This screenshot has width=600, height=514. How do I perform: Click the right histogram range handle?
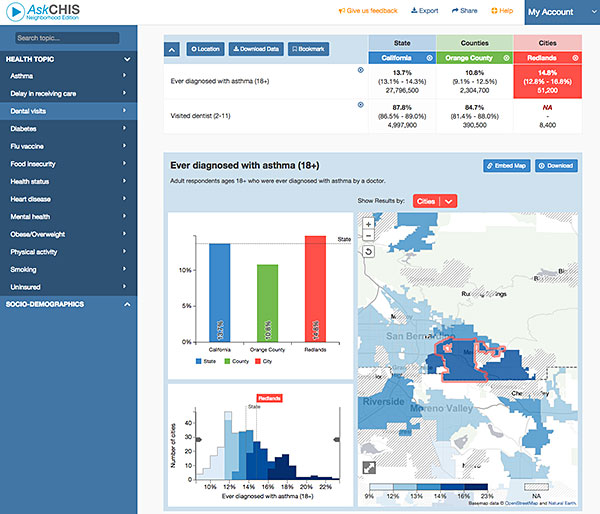point(336,440)
